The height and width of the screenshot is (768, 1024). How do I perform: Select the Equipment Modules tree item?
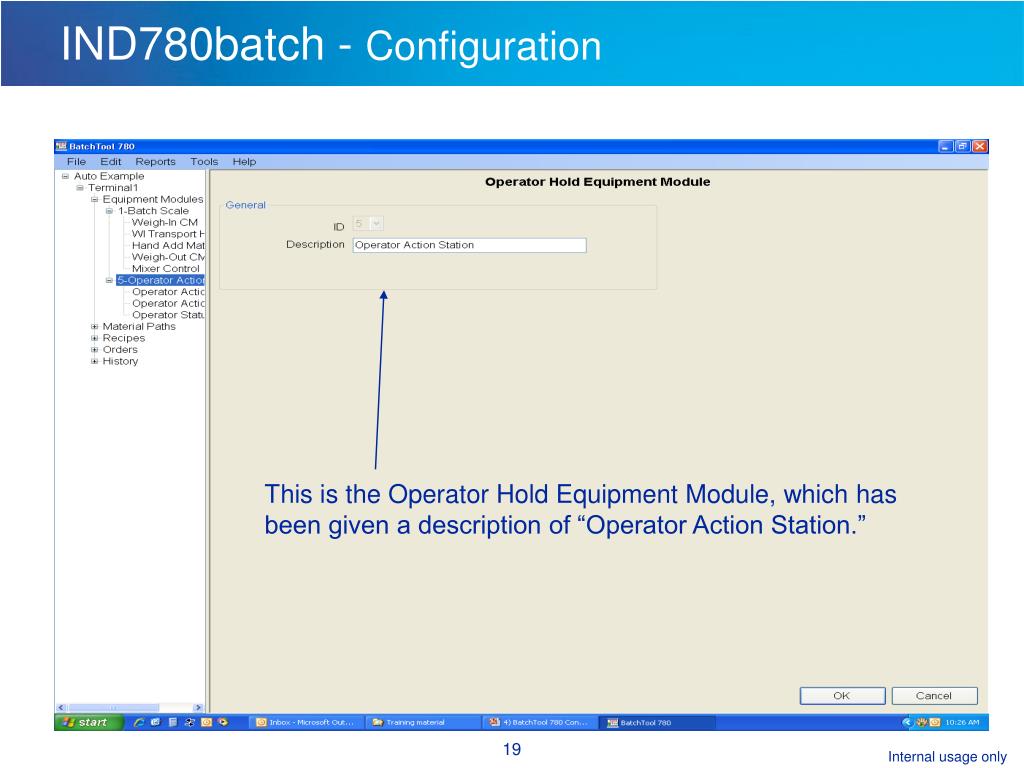tap(153, 199)
